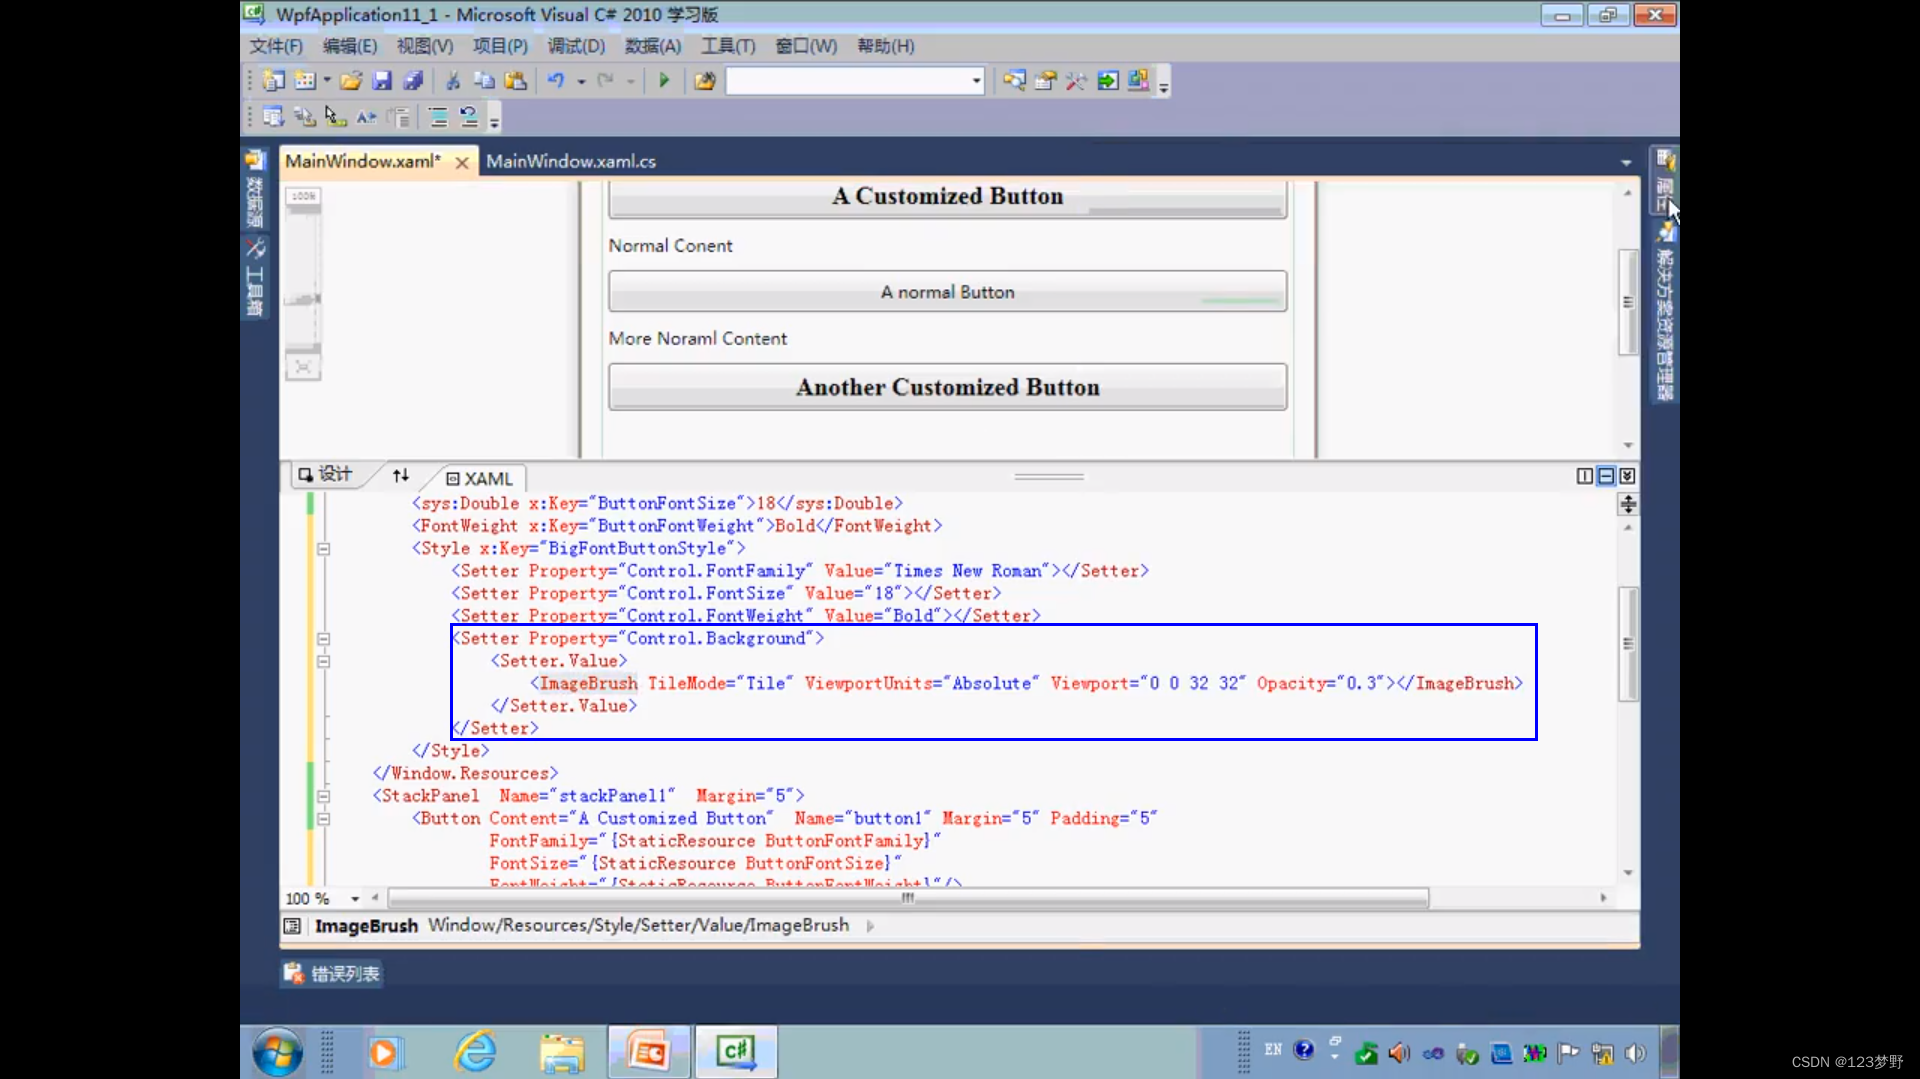Viewport: 1920px width, 1079px height.
Task: Open the 100 % zoom level dropdown
Action: (x=355, y=899)
